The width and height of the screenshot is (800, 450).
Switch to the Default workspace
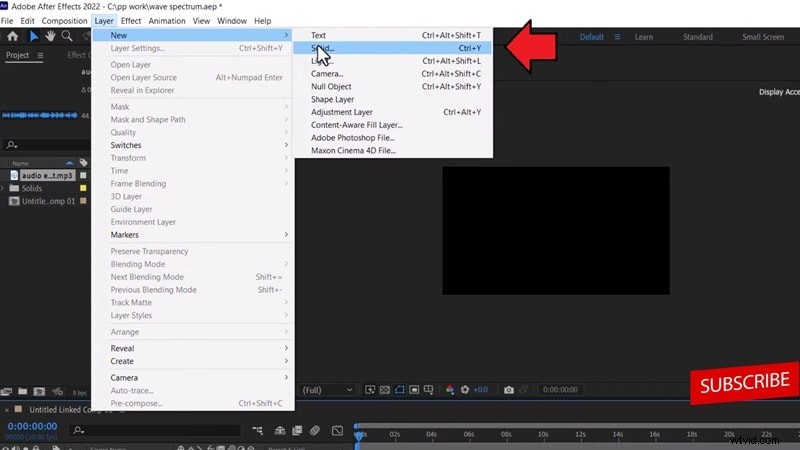[591, 37]
